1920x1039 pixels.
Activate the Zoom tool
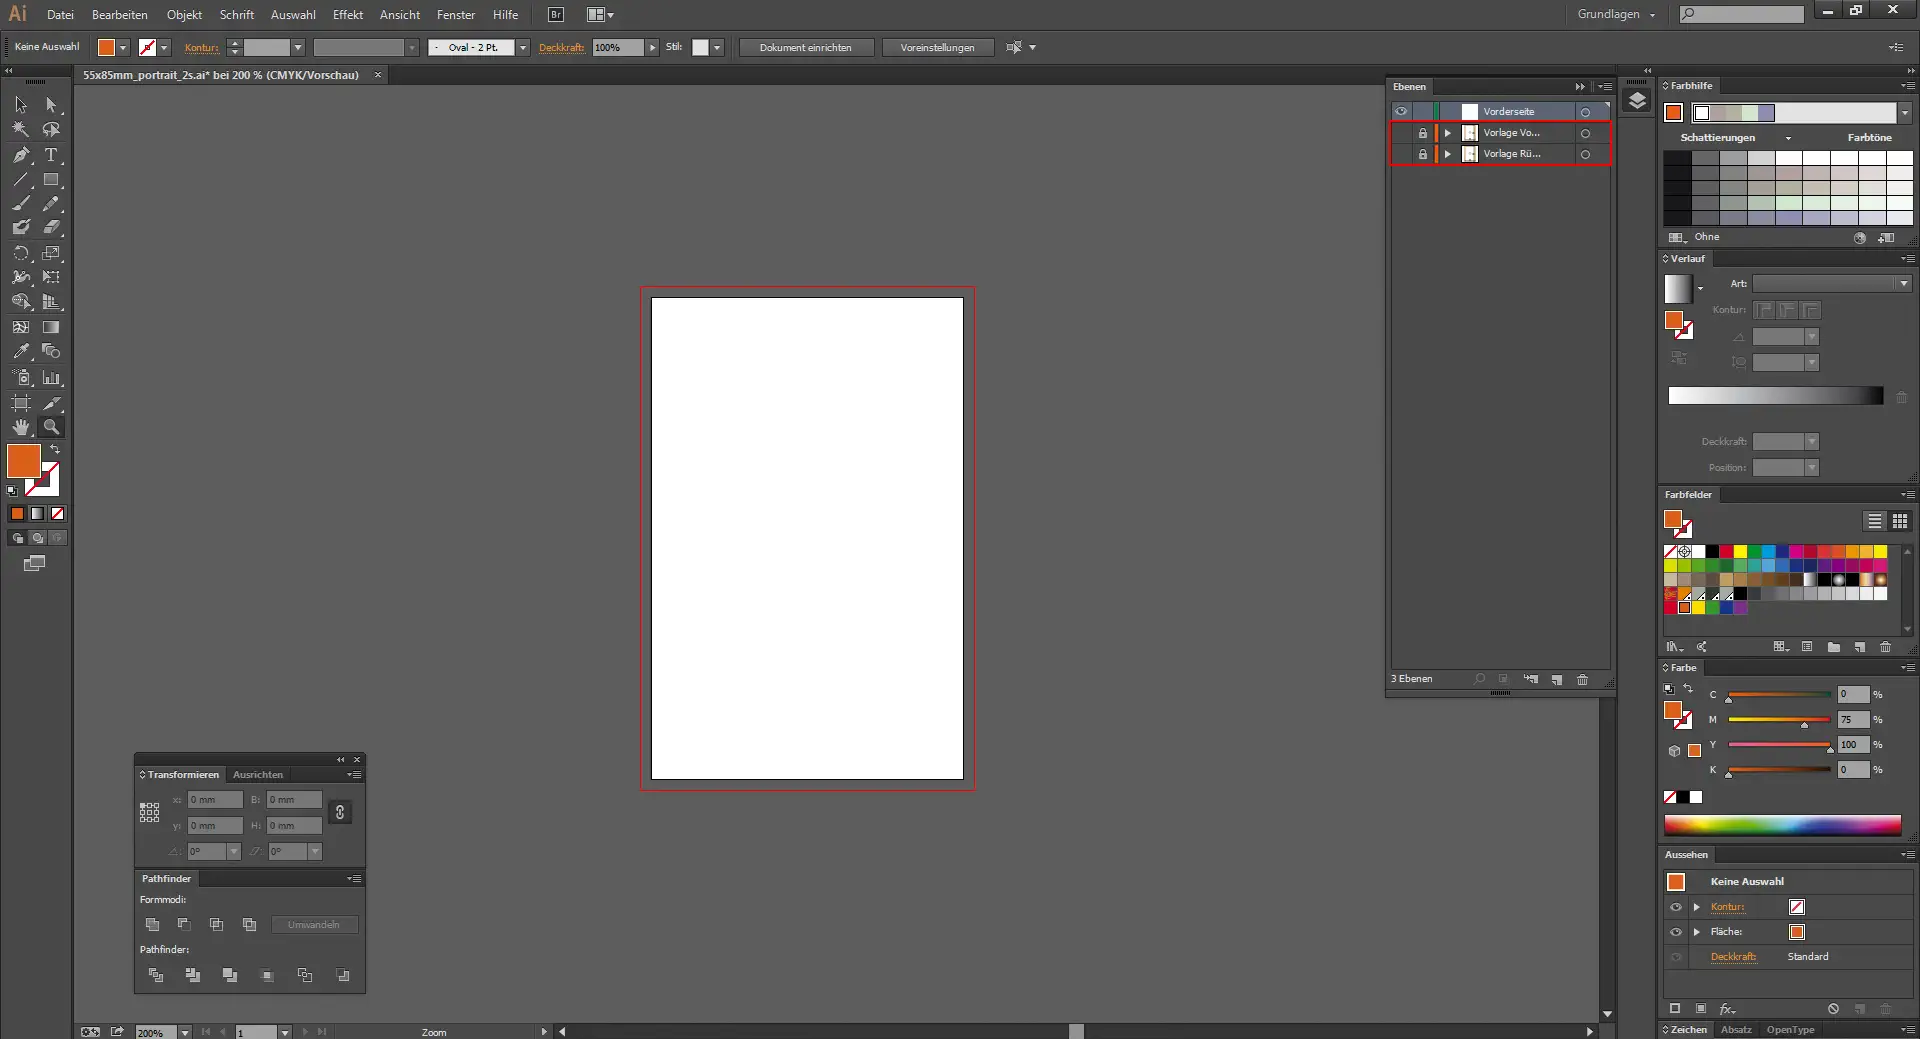point(51,427)
